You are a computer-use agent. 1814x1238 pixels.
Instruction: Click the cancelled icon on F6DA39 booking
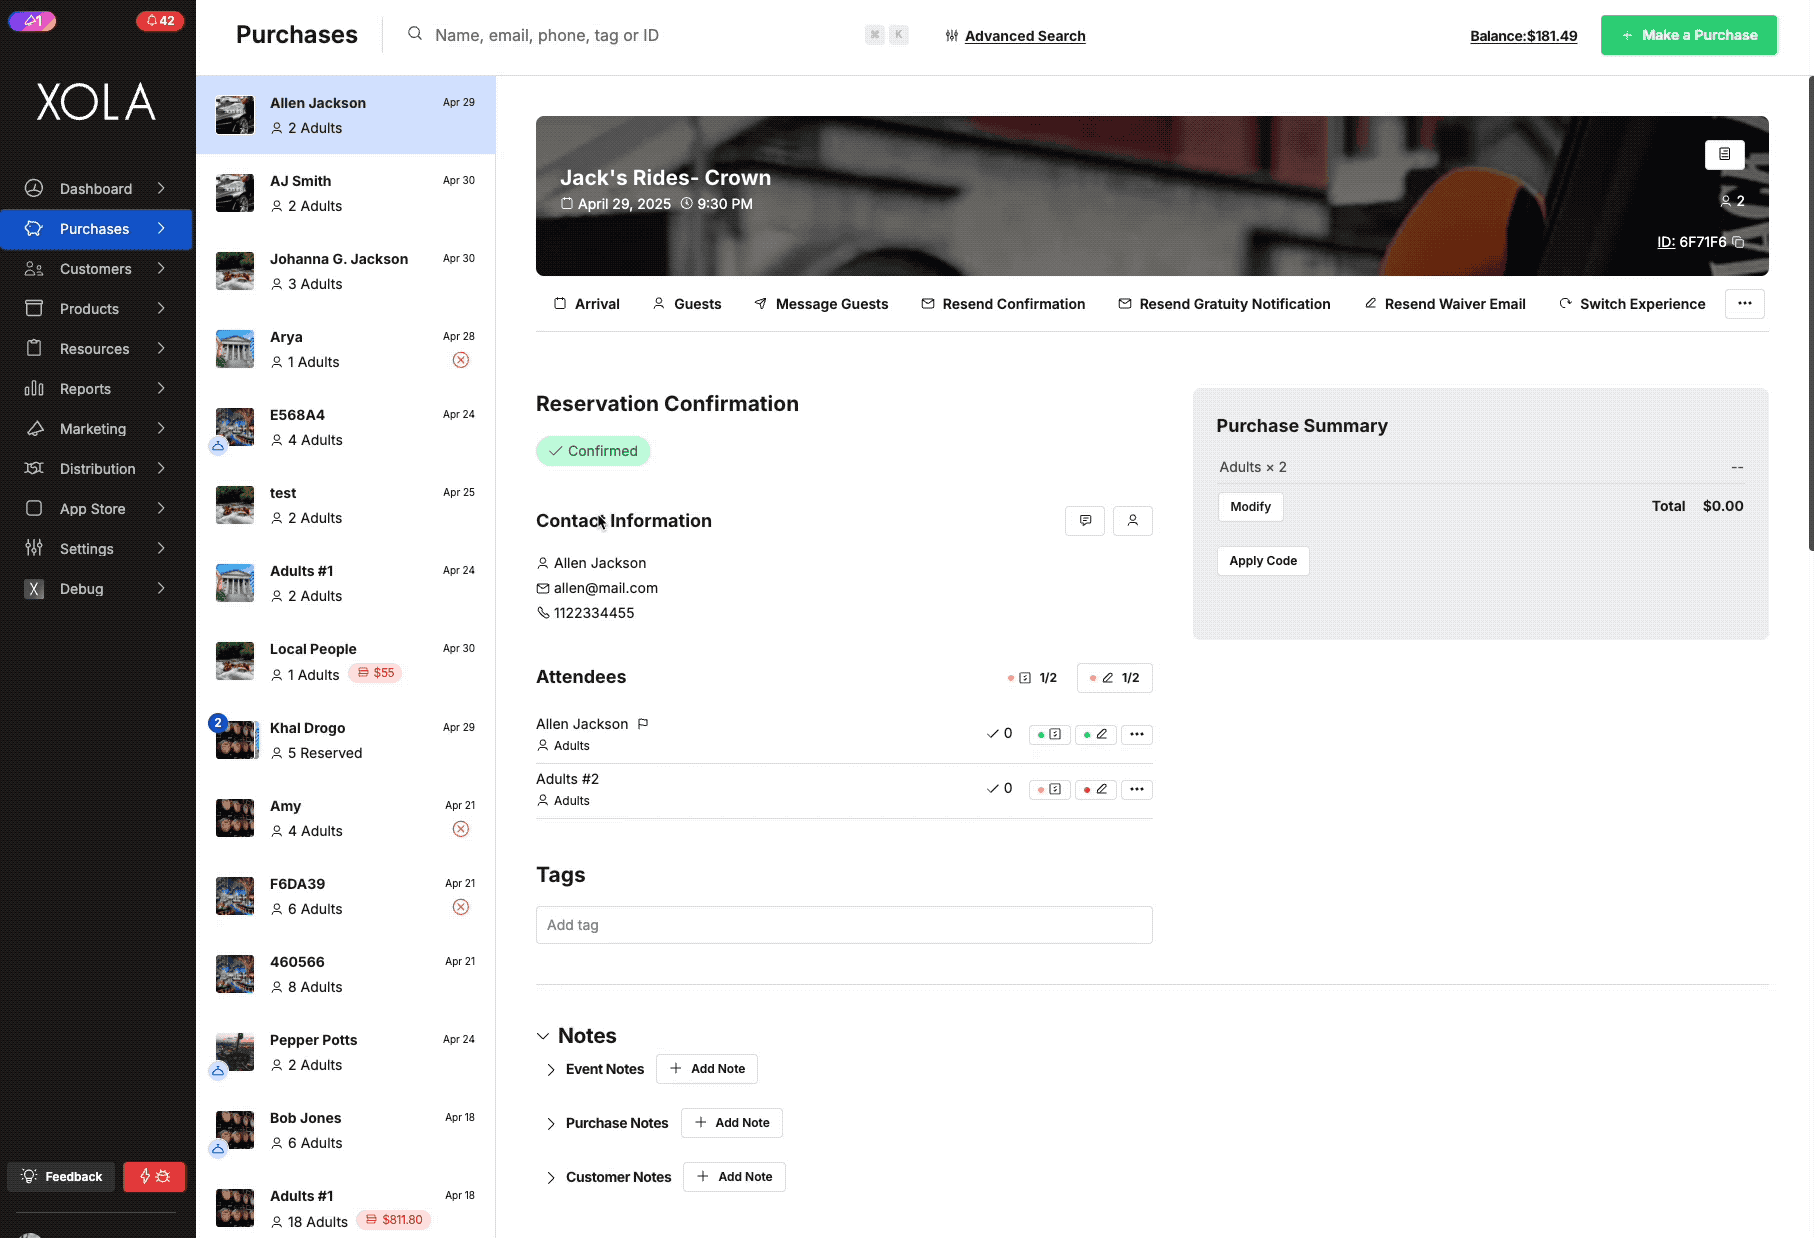[461, 907]
